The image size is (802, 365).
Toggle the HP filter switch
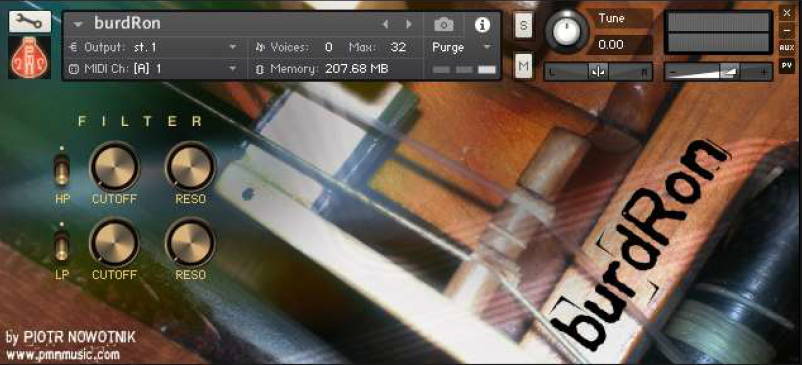[x=62, y=171]
